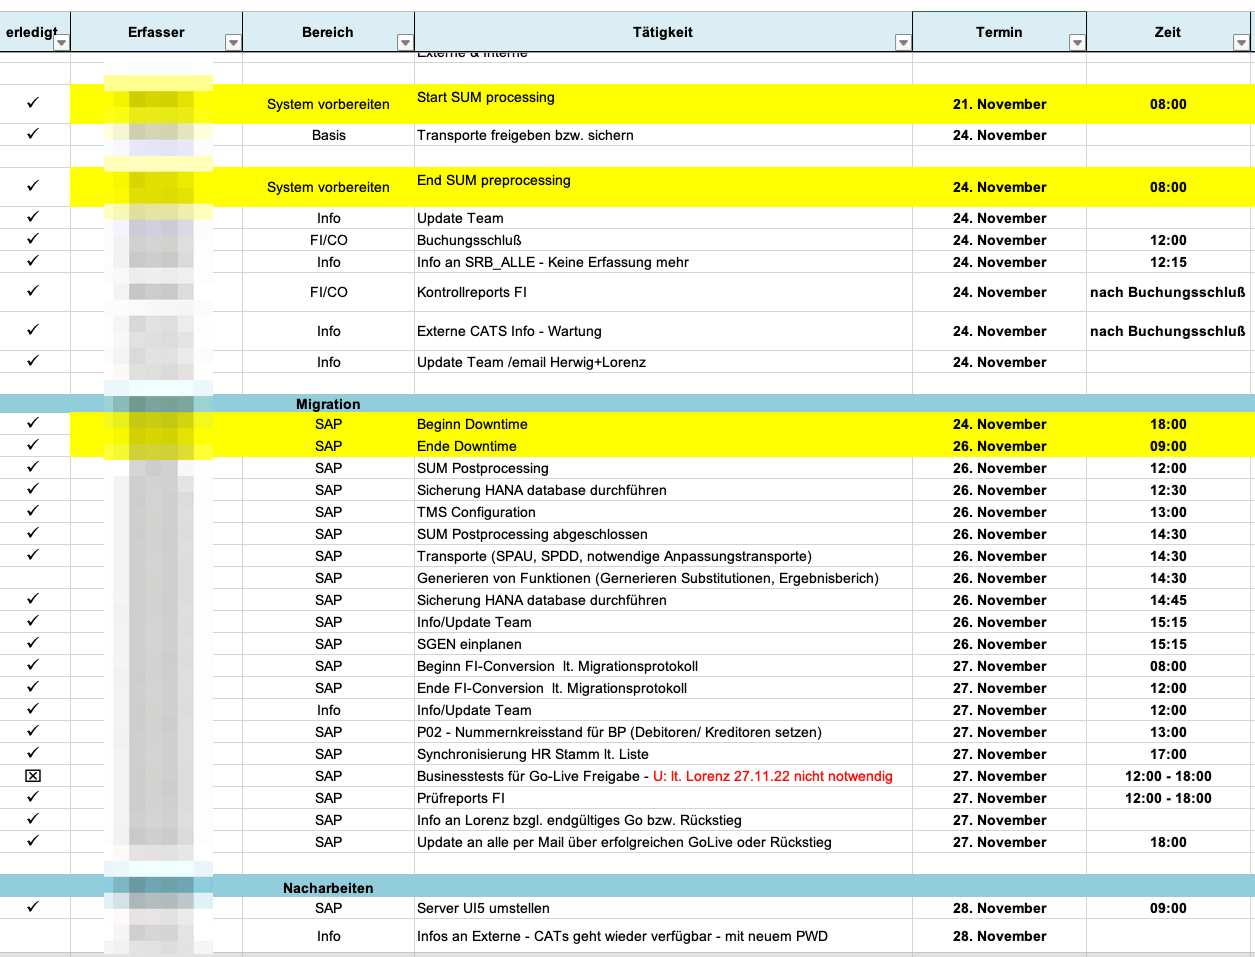Click the 'Transporte (SPAU, SPDD...' cell

pos(663,556)
